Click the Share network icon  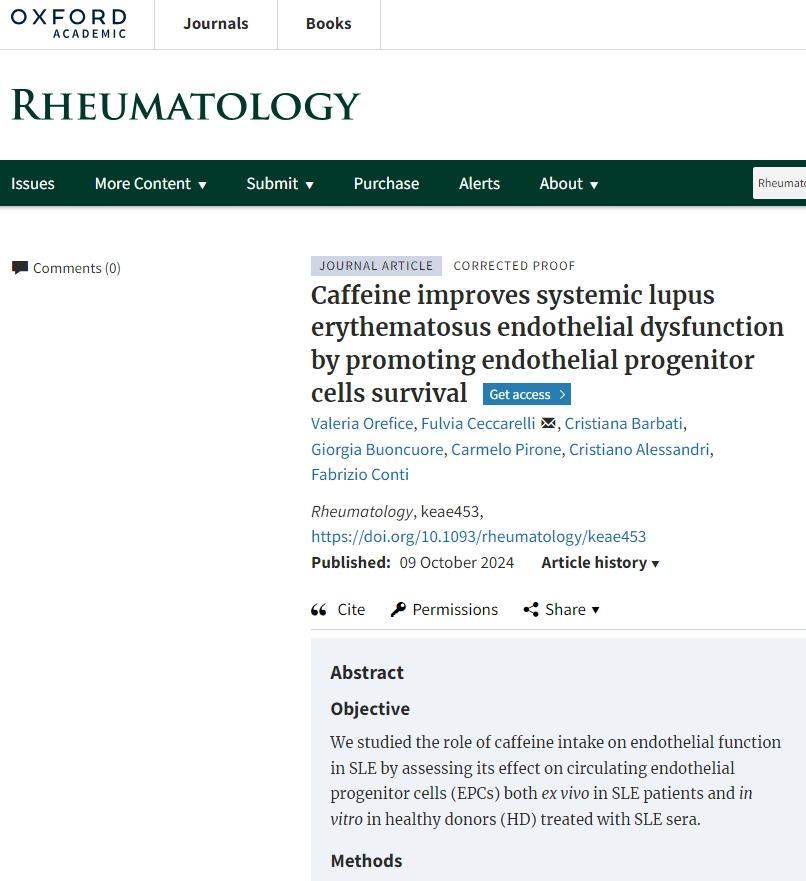(531, 609)
